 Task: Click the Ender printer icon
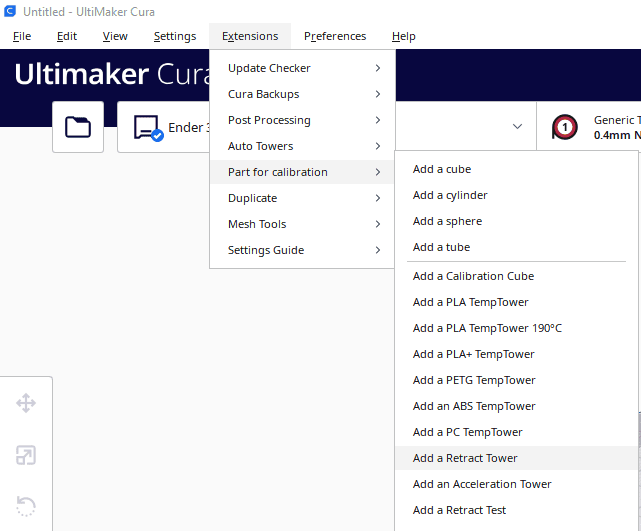[x=149, y=128]
